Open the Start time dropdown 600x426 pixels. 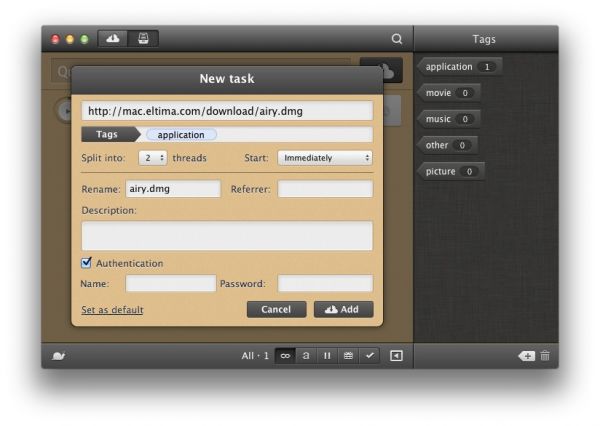click(325, 158)
